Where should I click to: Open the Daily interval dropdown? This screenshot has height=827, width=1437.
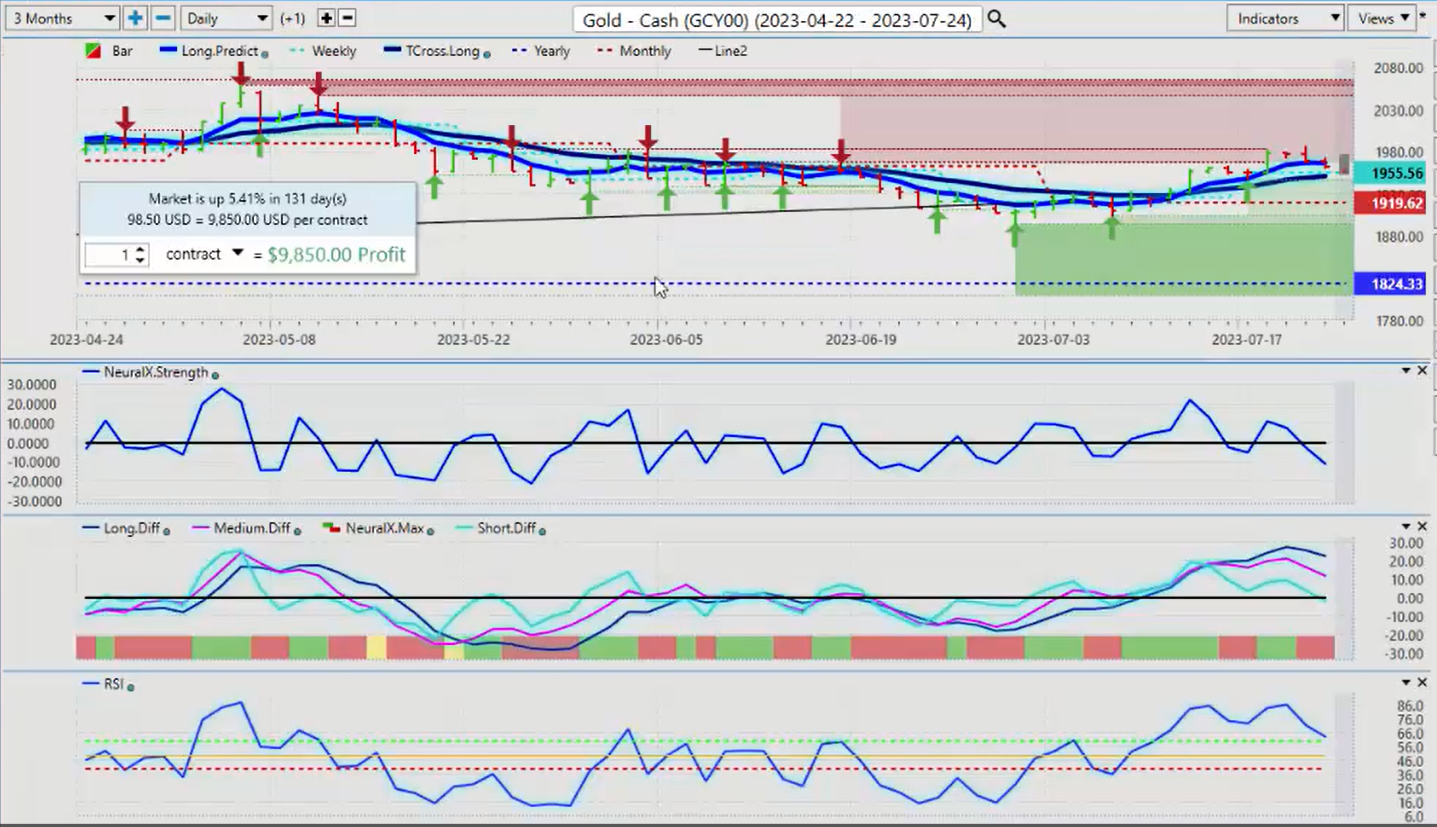click(x=227, y=18)
